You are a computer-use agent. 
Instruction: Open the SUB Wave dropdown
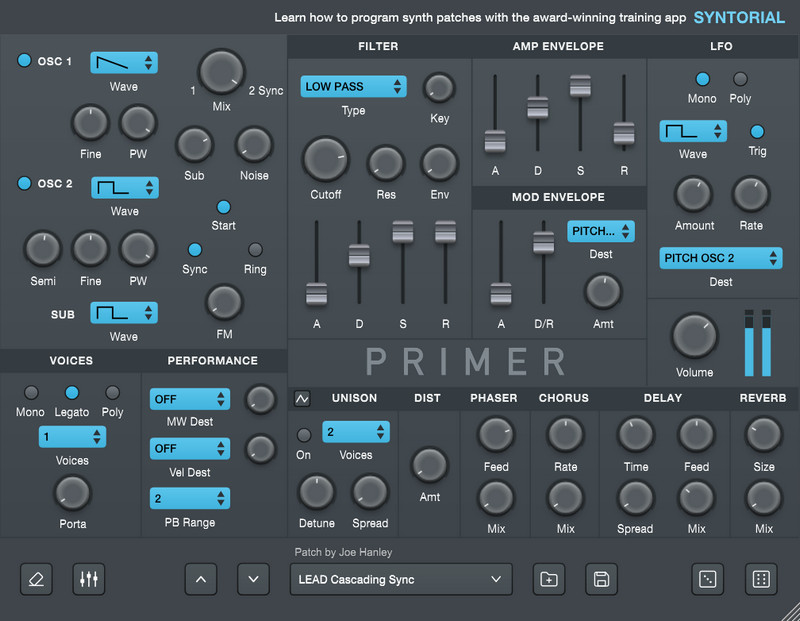[124, 313]
